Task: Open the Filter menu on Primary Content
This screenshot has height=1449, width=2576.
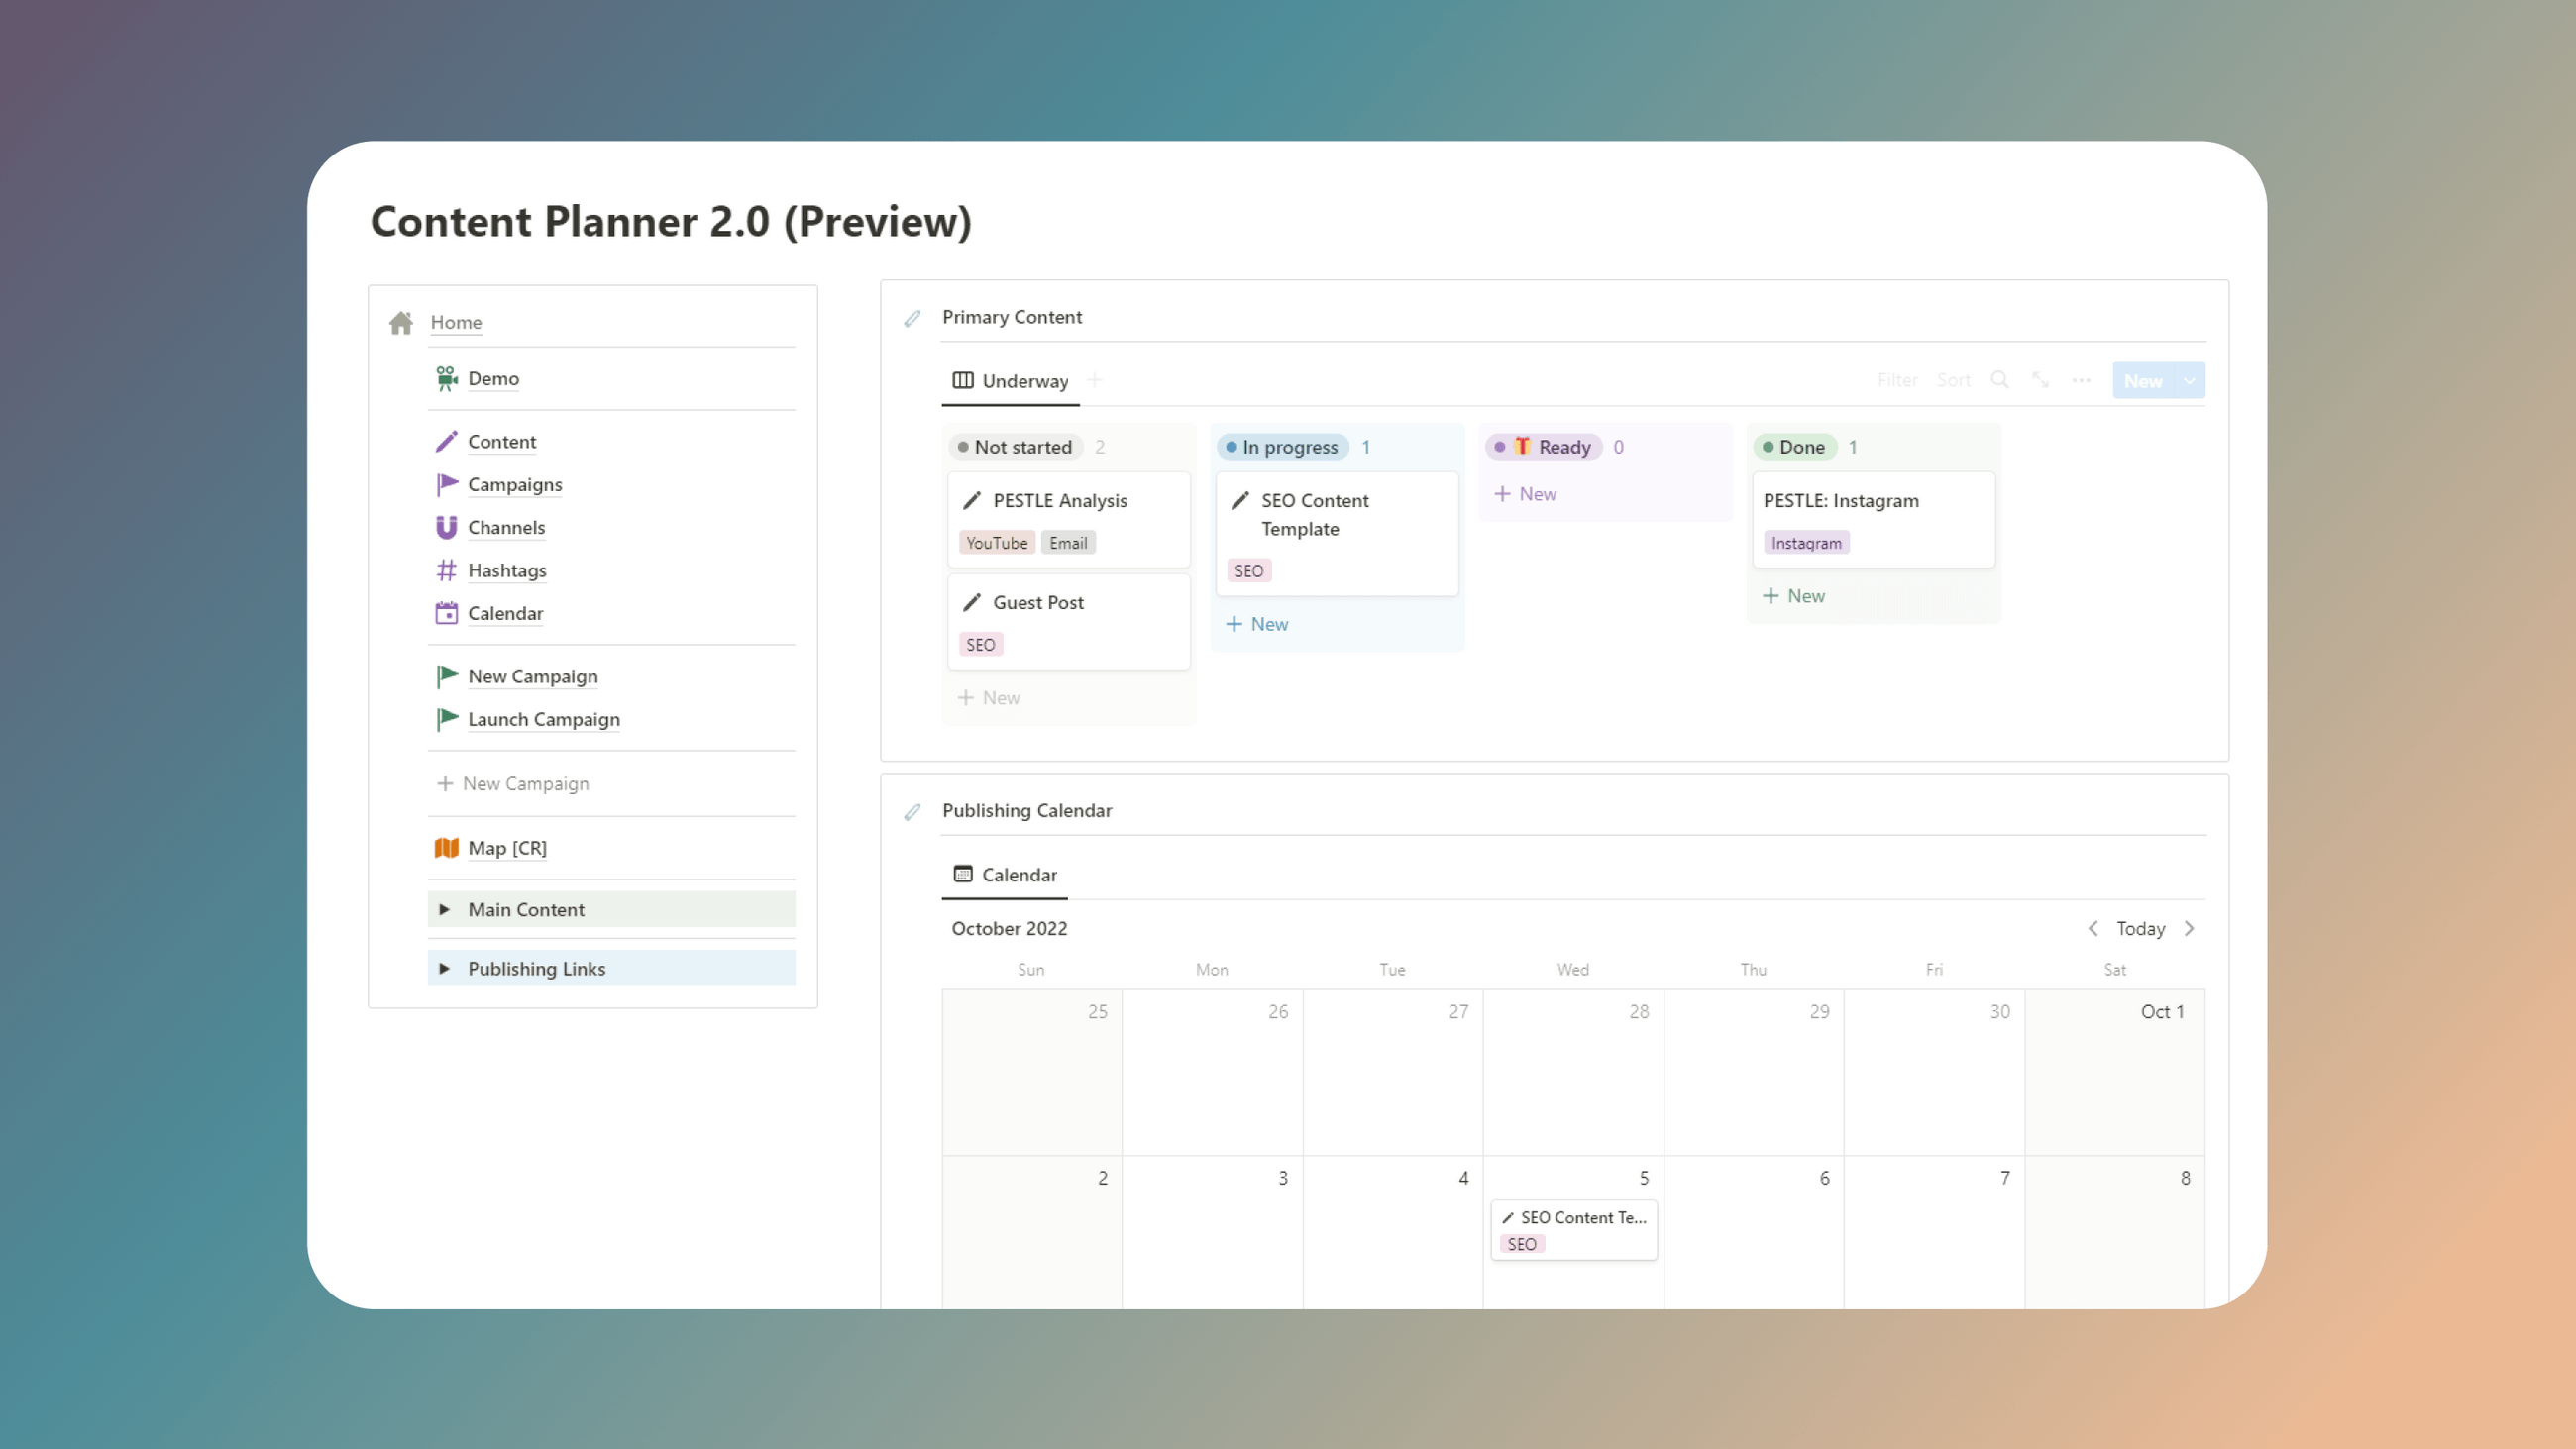Action: point(1897,380)
